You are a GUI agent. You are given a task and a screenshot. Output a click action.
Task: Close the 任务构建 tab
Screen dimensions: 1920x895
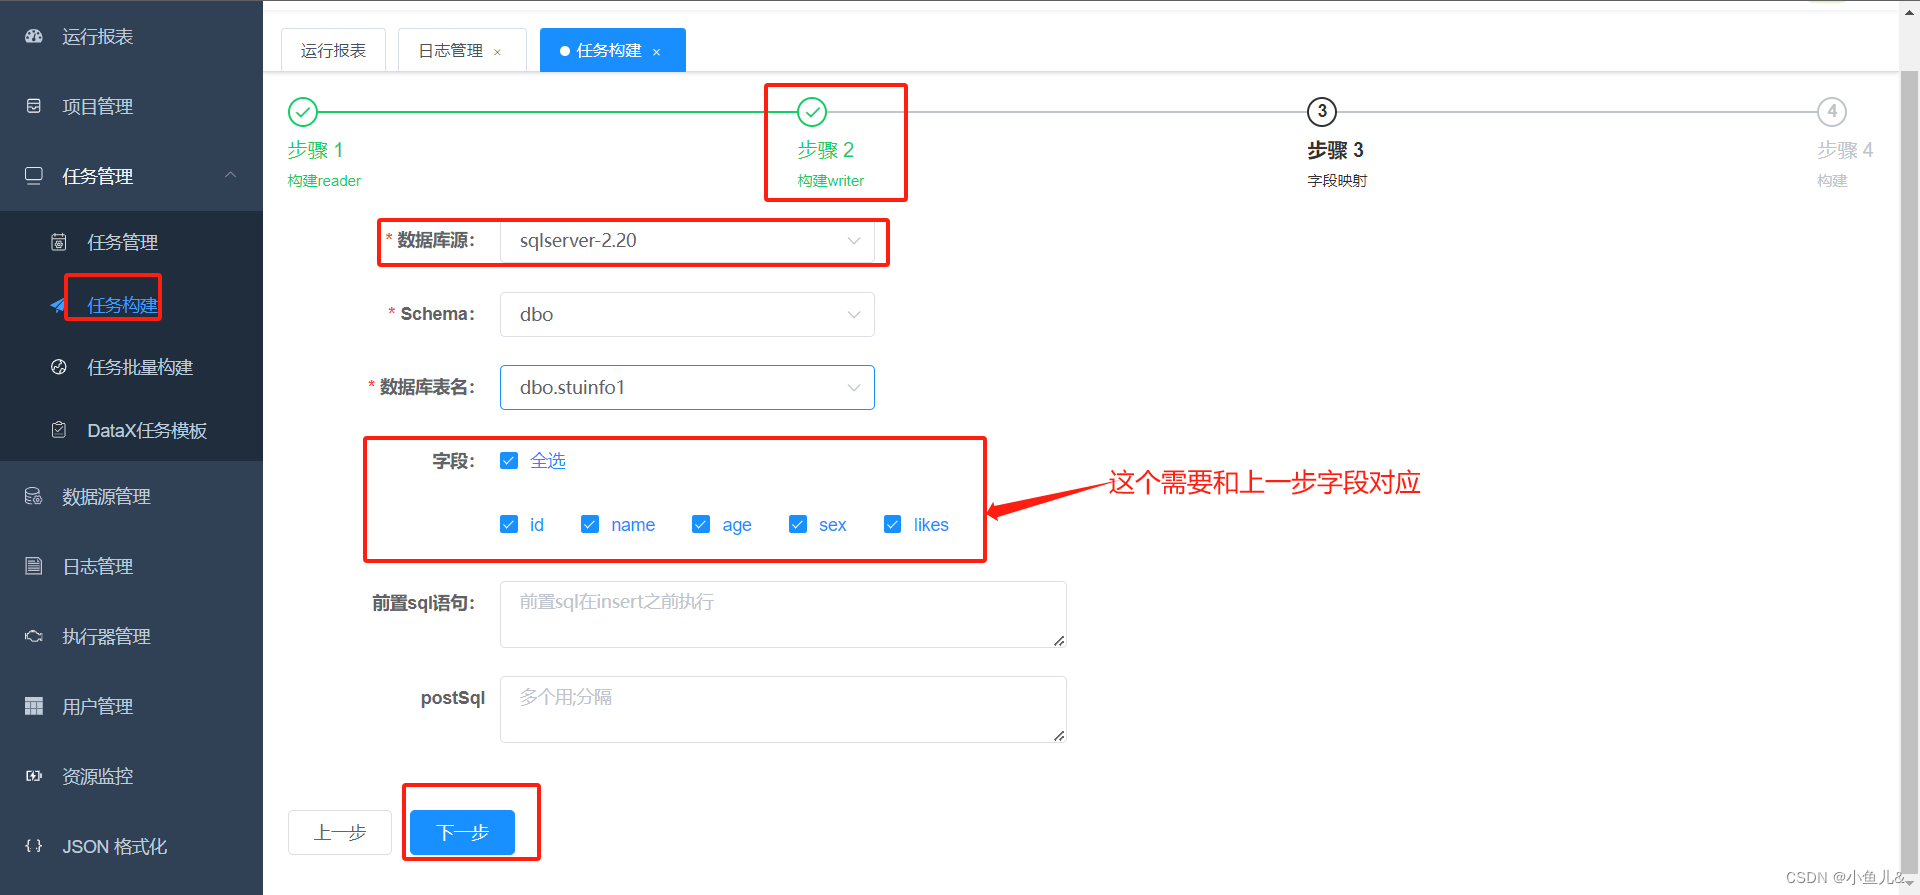coord(656,52)
